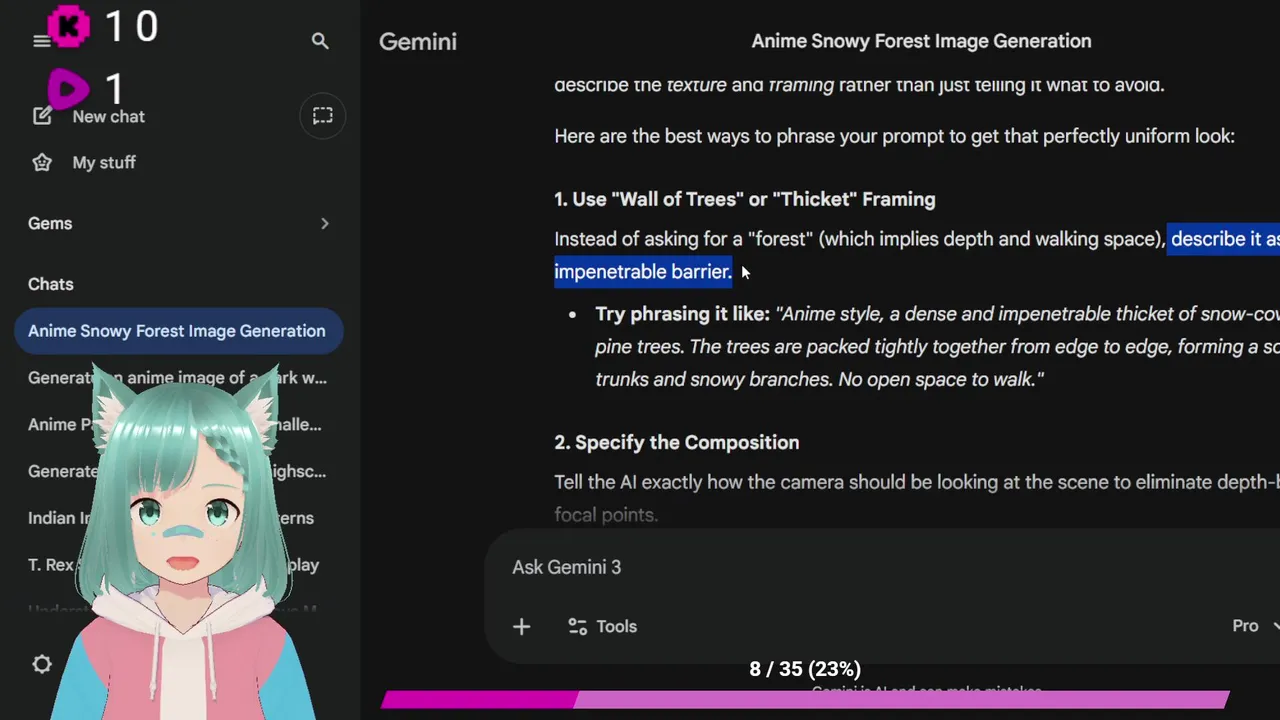Click the Tools button label
This screenshot has height=720, width=1280.
(616, 626)
